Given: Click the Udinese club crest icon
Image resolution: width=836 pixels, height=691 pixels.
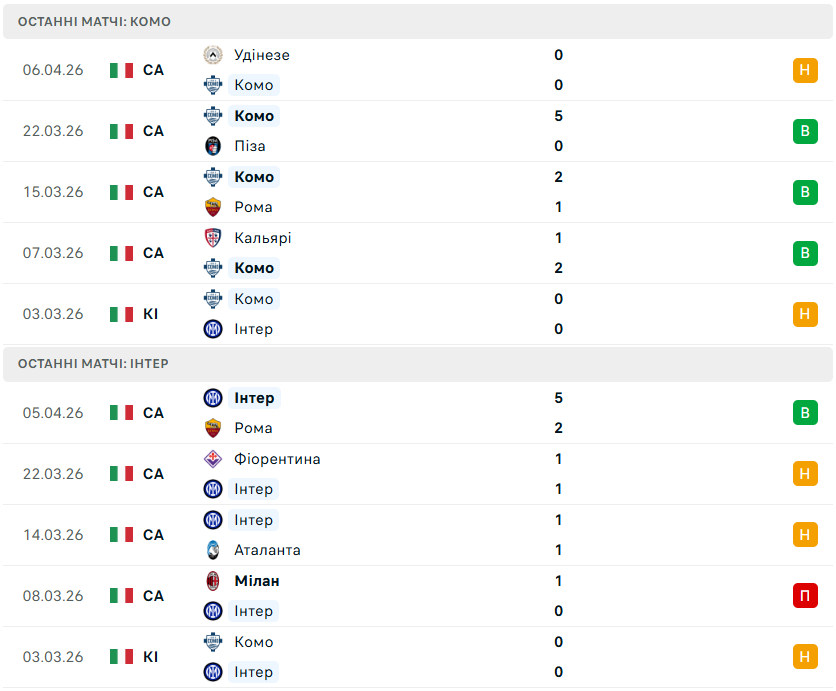Looking at the screenshot, I should [212, 55].
